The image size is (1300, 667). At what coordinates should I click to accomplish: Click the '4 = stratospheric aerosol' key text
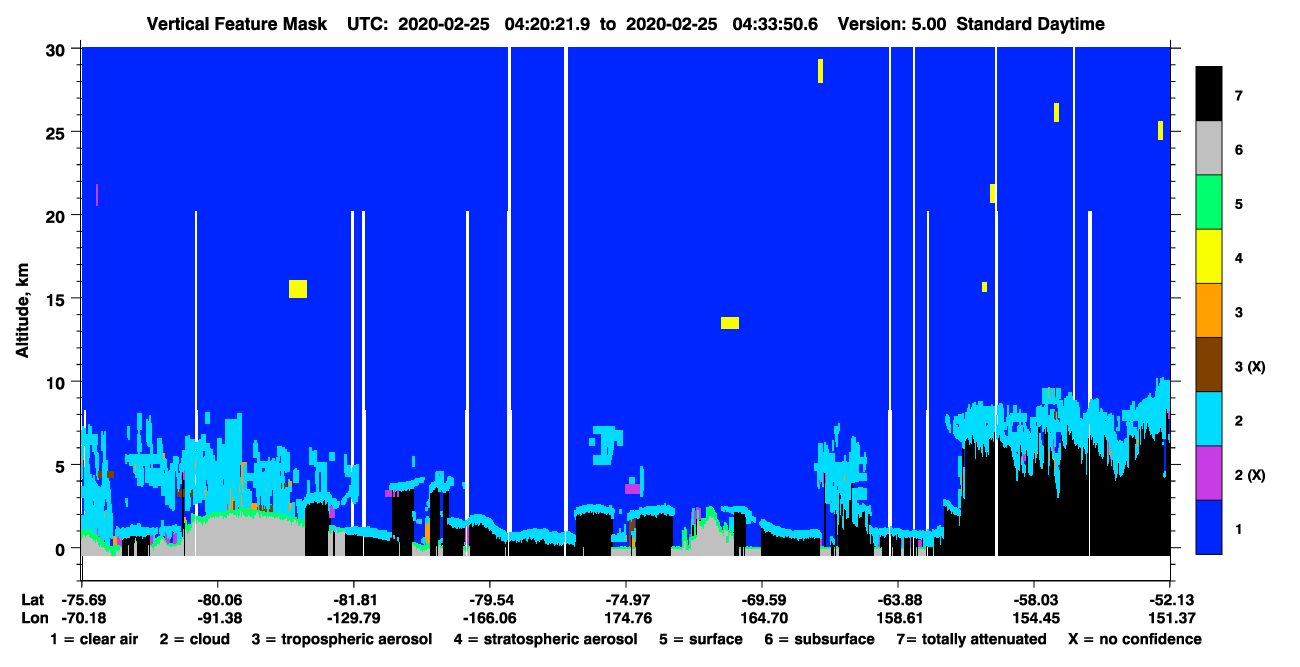point(545,639)
